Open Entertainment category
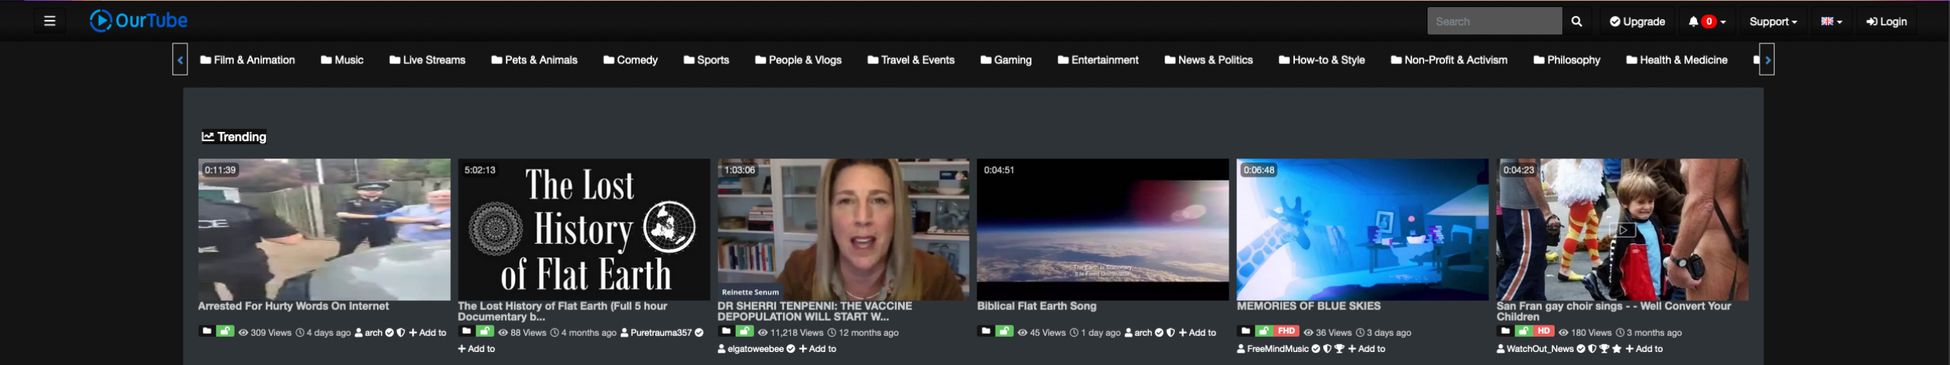1950x365 pixels. [1098, 60]
